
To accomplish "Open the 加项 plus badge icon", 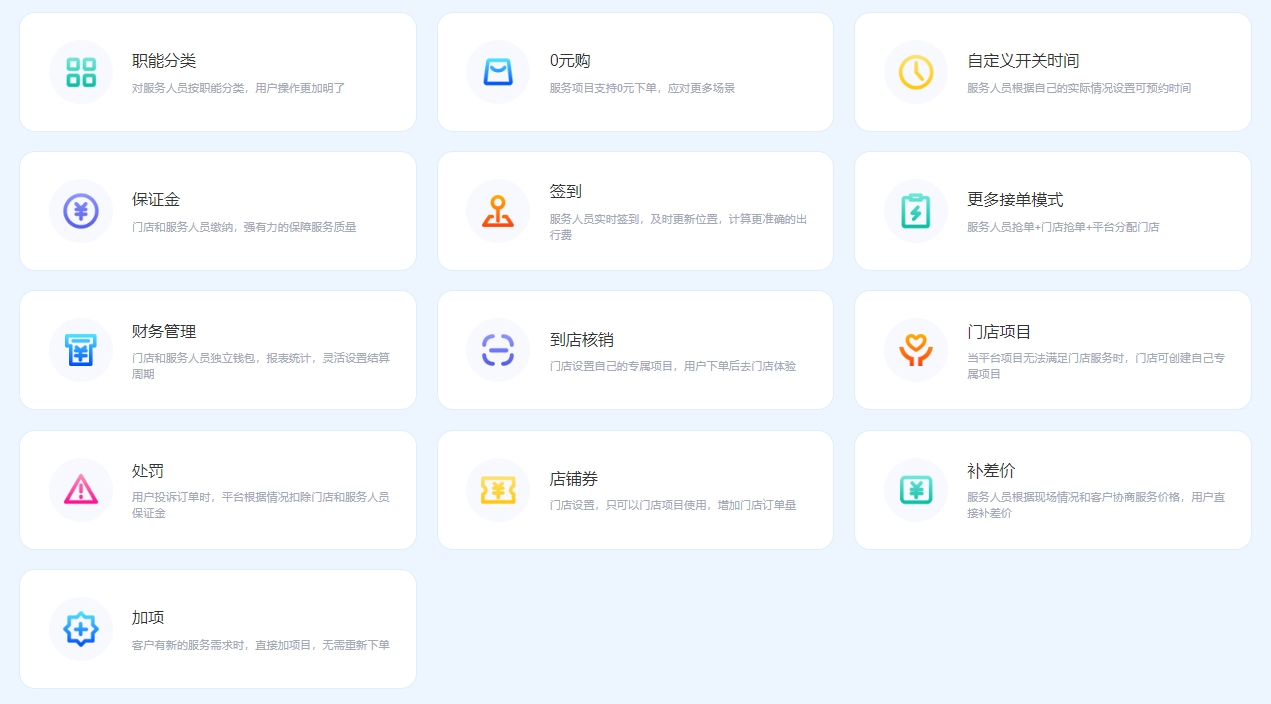I will pos(81,629).
